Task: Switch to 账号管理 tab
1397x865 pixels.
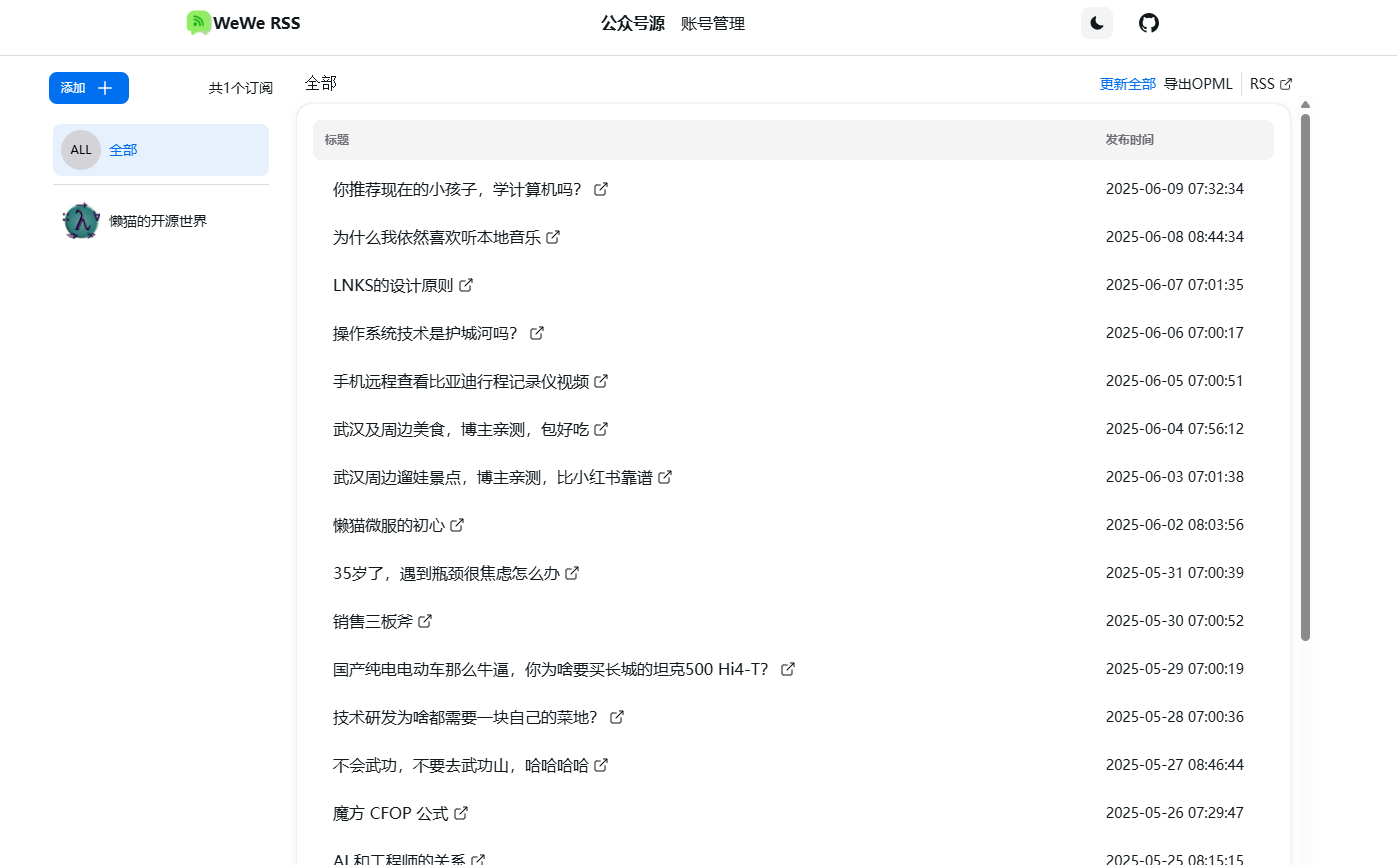Action: [x=713, y=24]
